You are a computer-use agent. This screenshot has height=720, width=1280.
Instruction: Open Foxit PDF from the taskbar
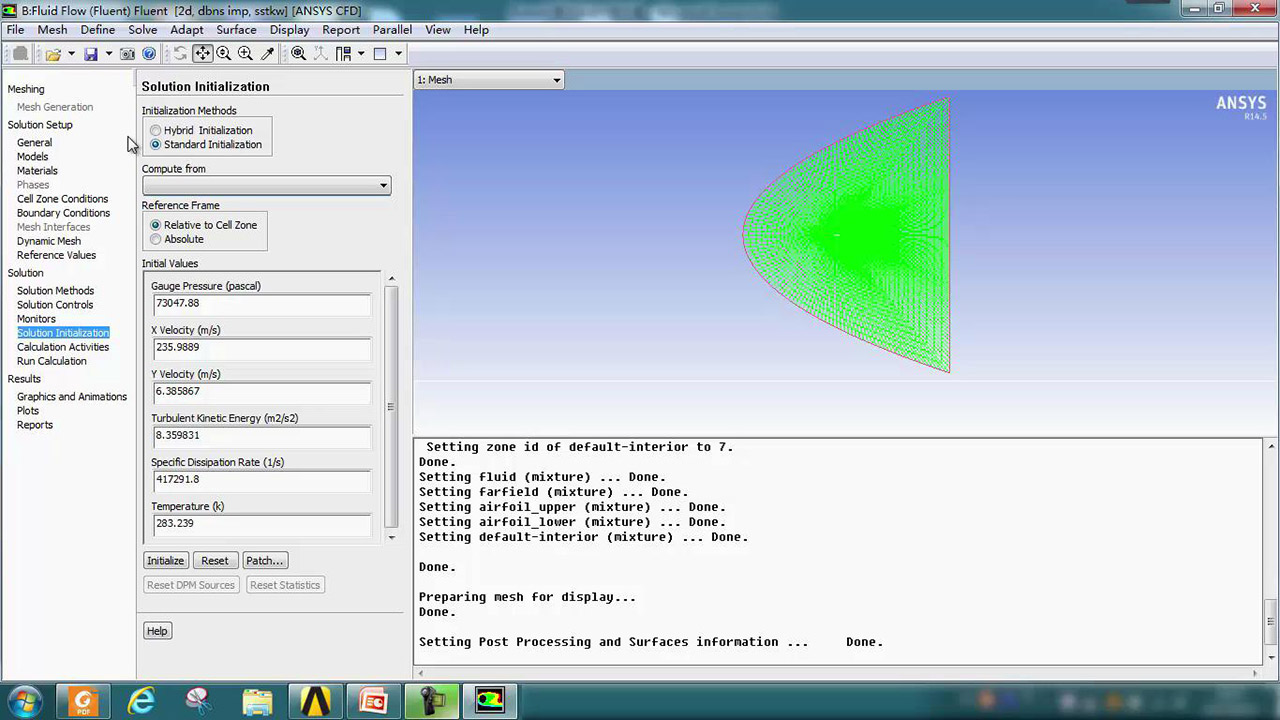[83, 701]
